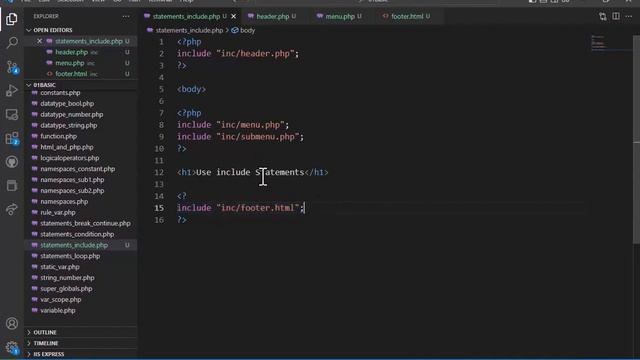This screenshot has width=640, height=360.
Task: Open the Search view in activity bar
Action: pyautogui.click(x=12, y=42)
